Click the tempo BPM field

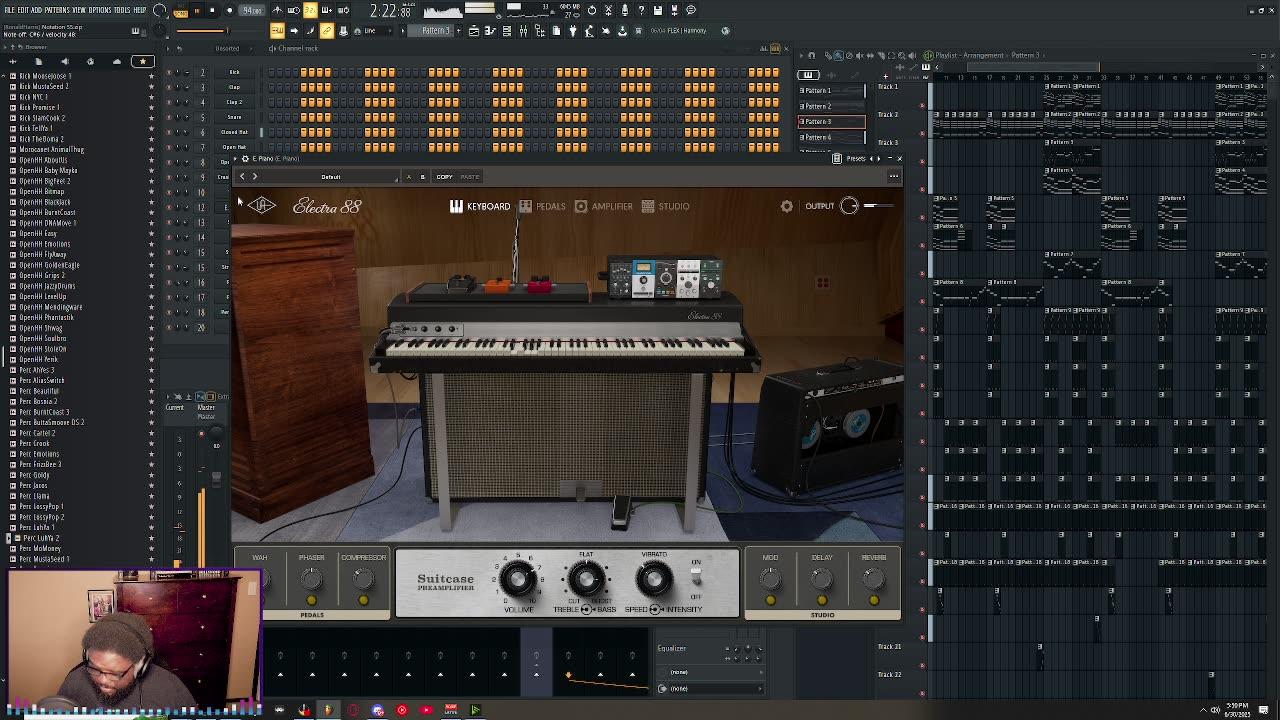point(253,10)
